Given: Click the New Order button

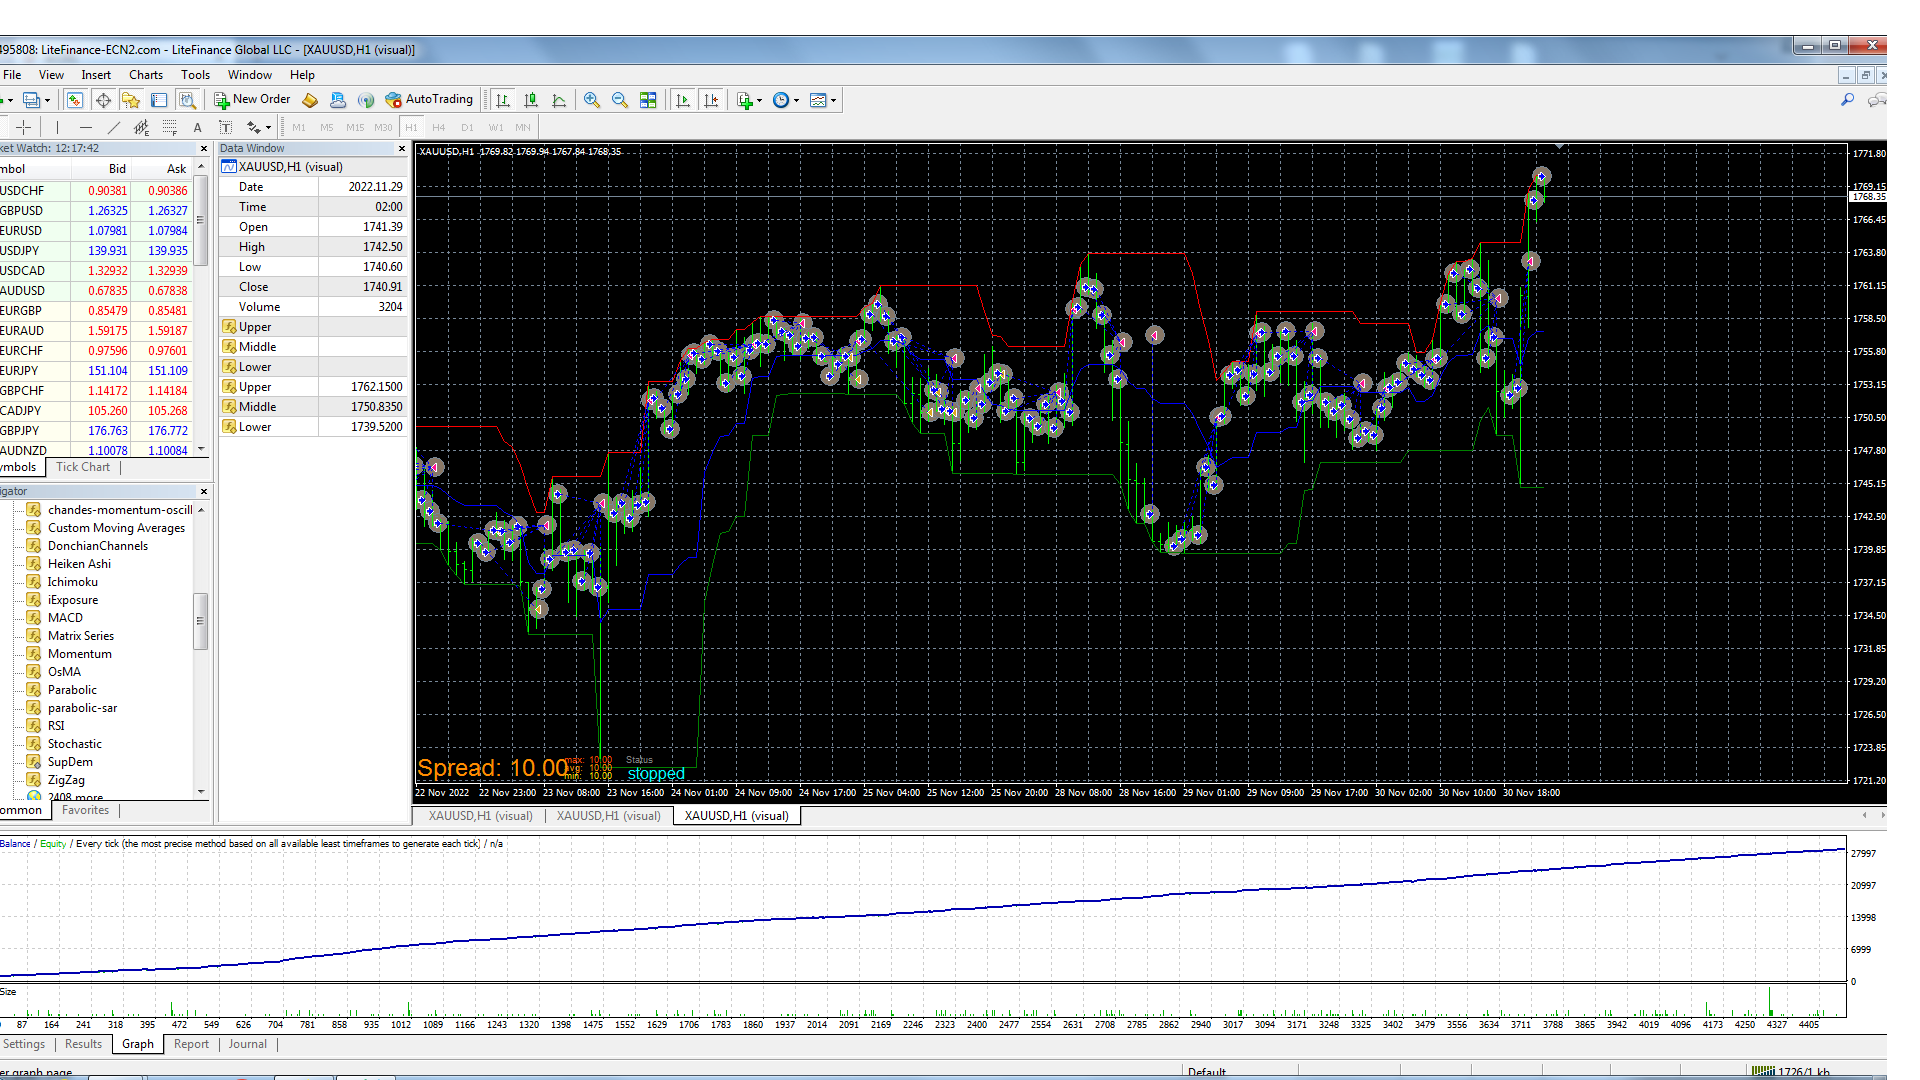Looking at the screenshot, I should point(252,99).
